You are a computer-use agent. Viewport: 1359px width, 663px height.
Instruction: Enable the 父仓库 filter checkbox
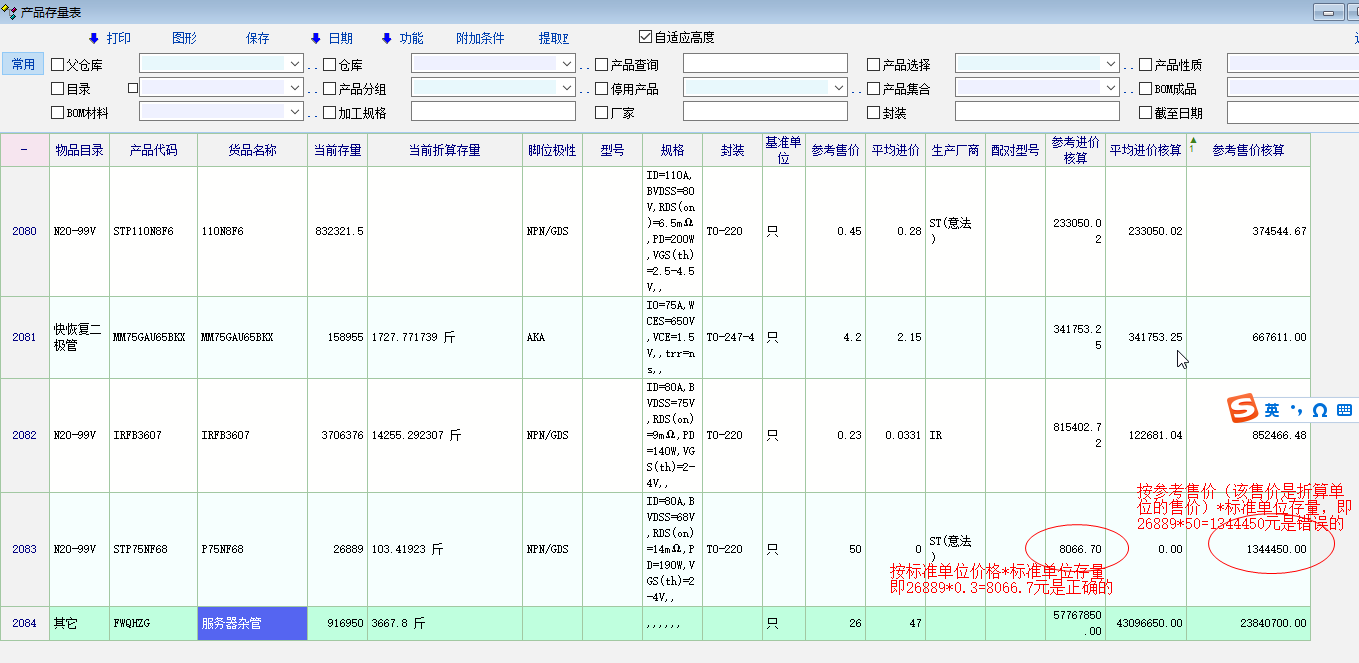click(57, 65)
